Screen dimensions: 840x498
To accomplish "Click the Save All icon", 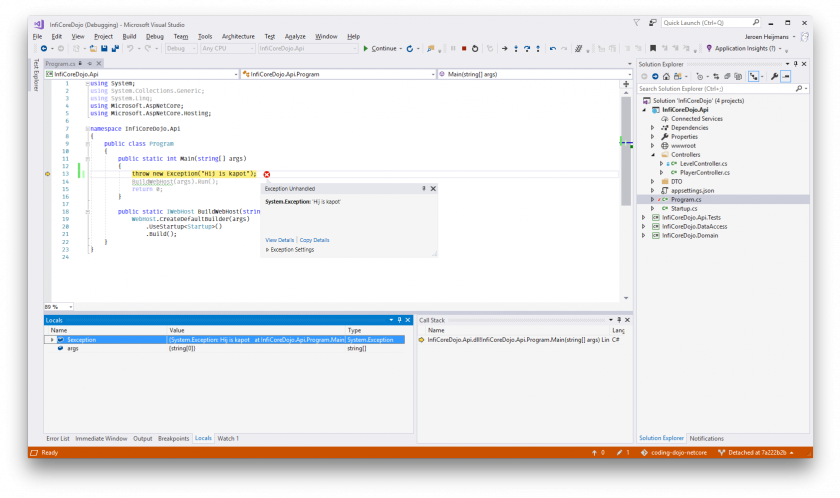I will pyautogui.click(x=115, y=48).
